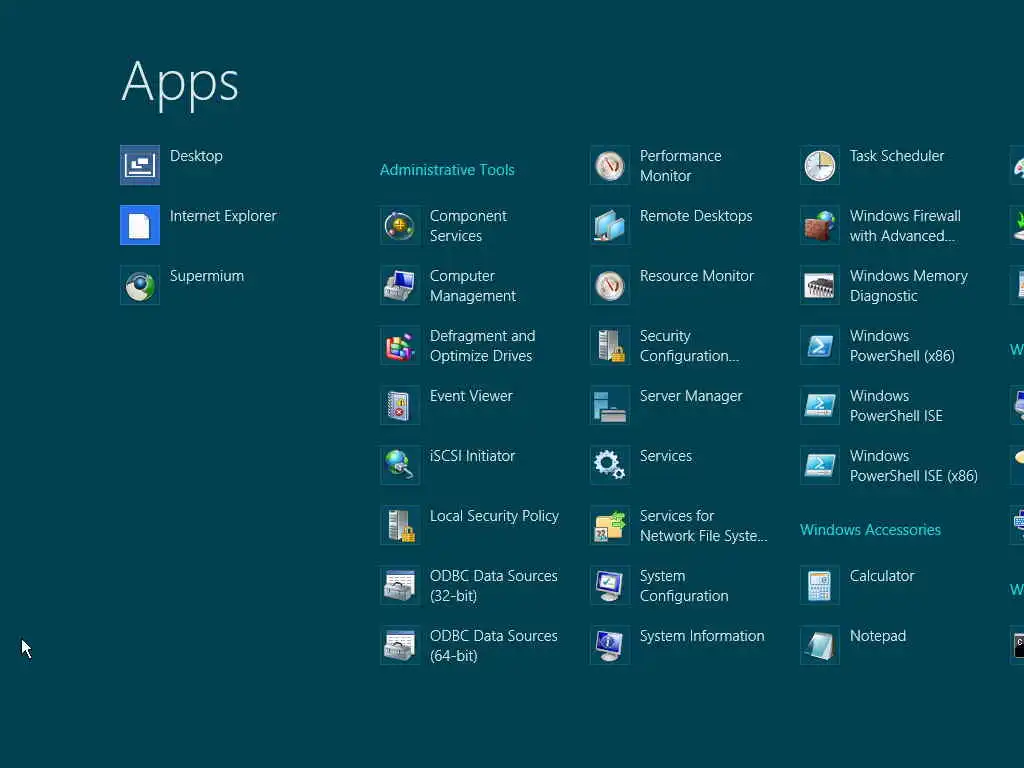Open the Supermium browser icon

pyautogui.click(x=140, y=285)
